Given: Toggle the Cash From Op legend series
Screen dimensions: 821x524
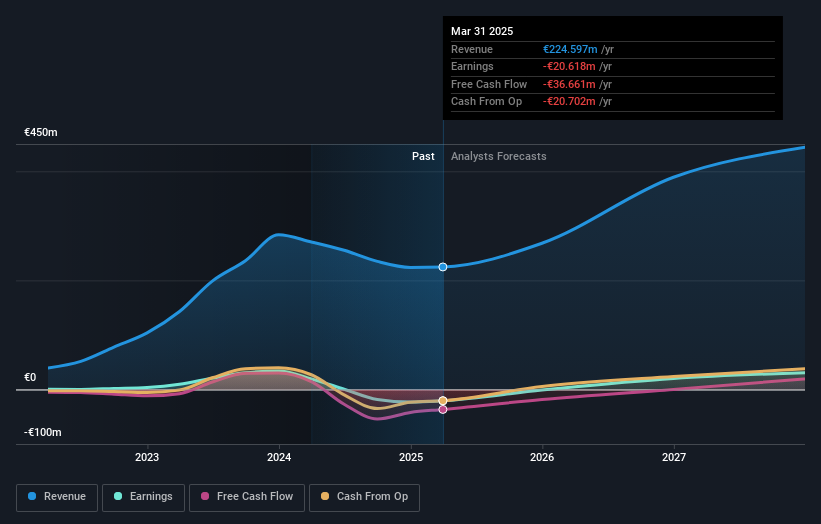Looking at the screenshot, I should [364, 497].
